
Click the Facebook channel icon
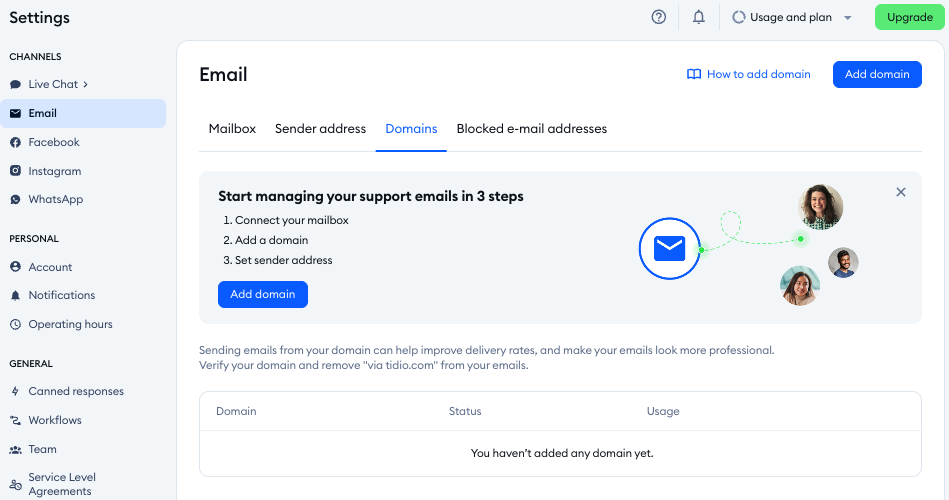click(15, 142)
